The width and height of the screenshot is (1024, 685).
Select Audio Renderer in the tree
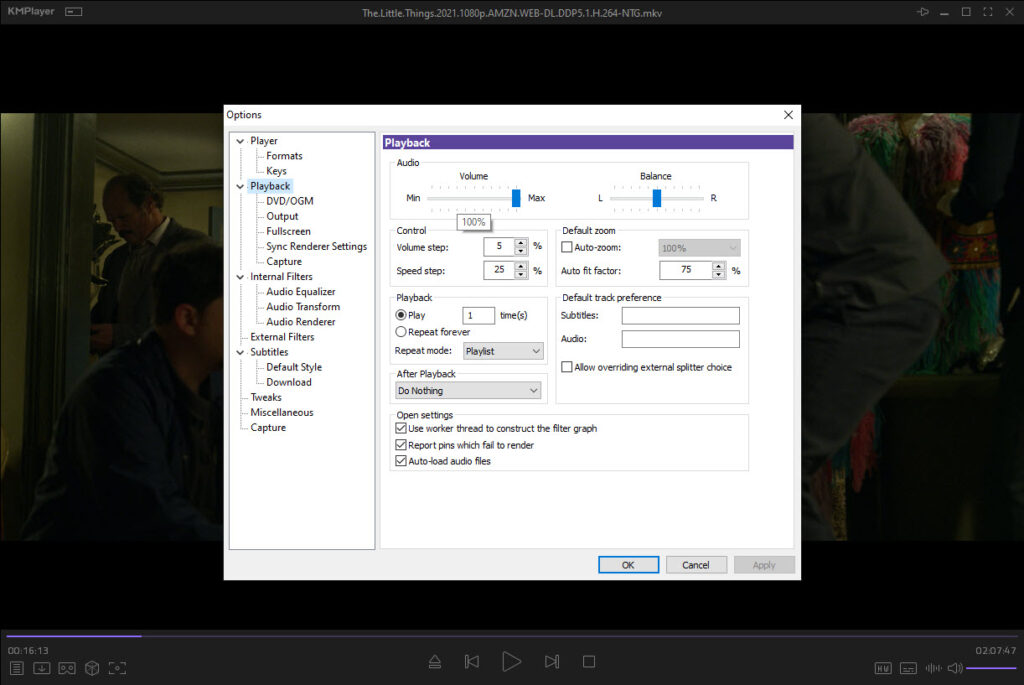click(x=300, y=322)
